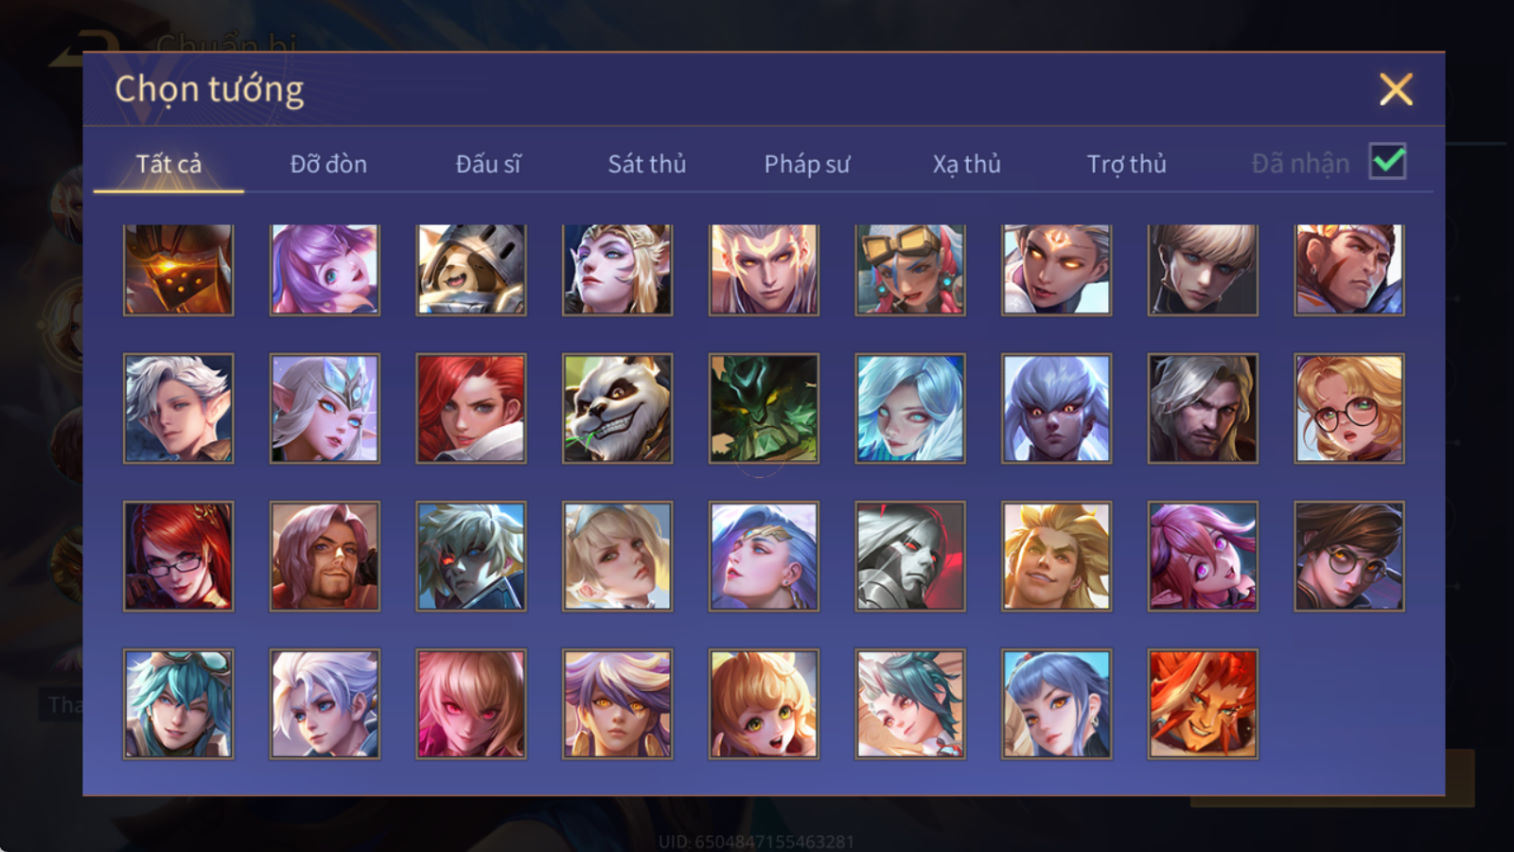Select red-haired woman wearing glasses
The height and width of the screenshot is (852, 1514).
pos(178,556)
